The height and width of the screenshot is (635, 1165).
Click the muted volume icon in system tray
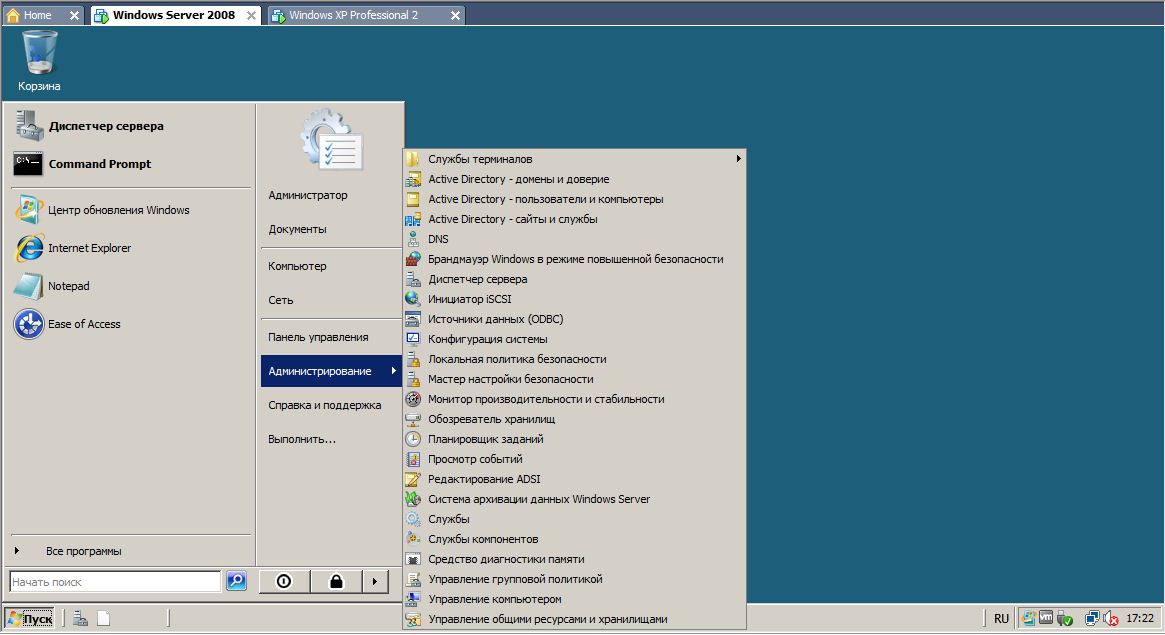(x=1111, y=618)
